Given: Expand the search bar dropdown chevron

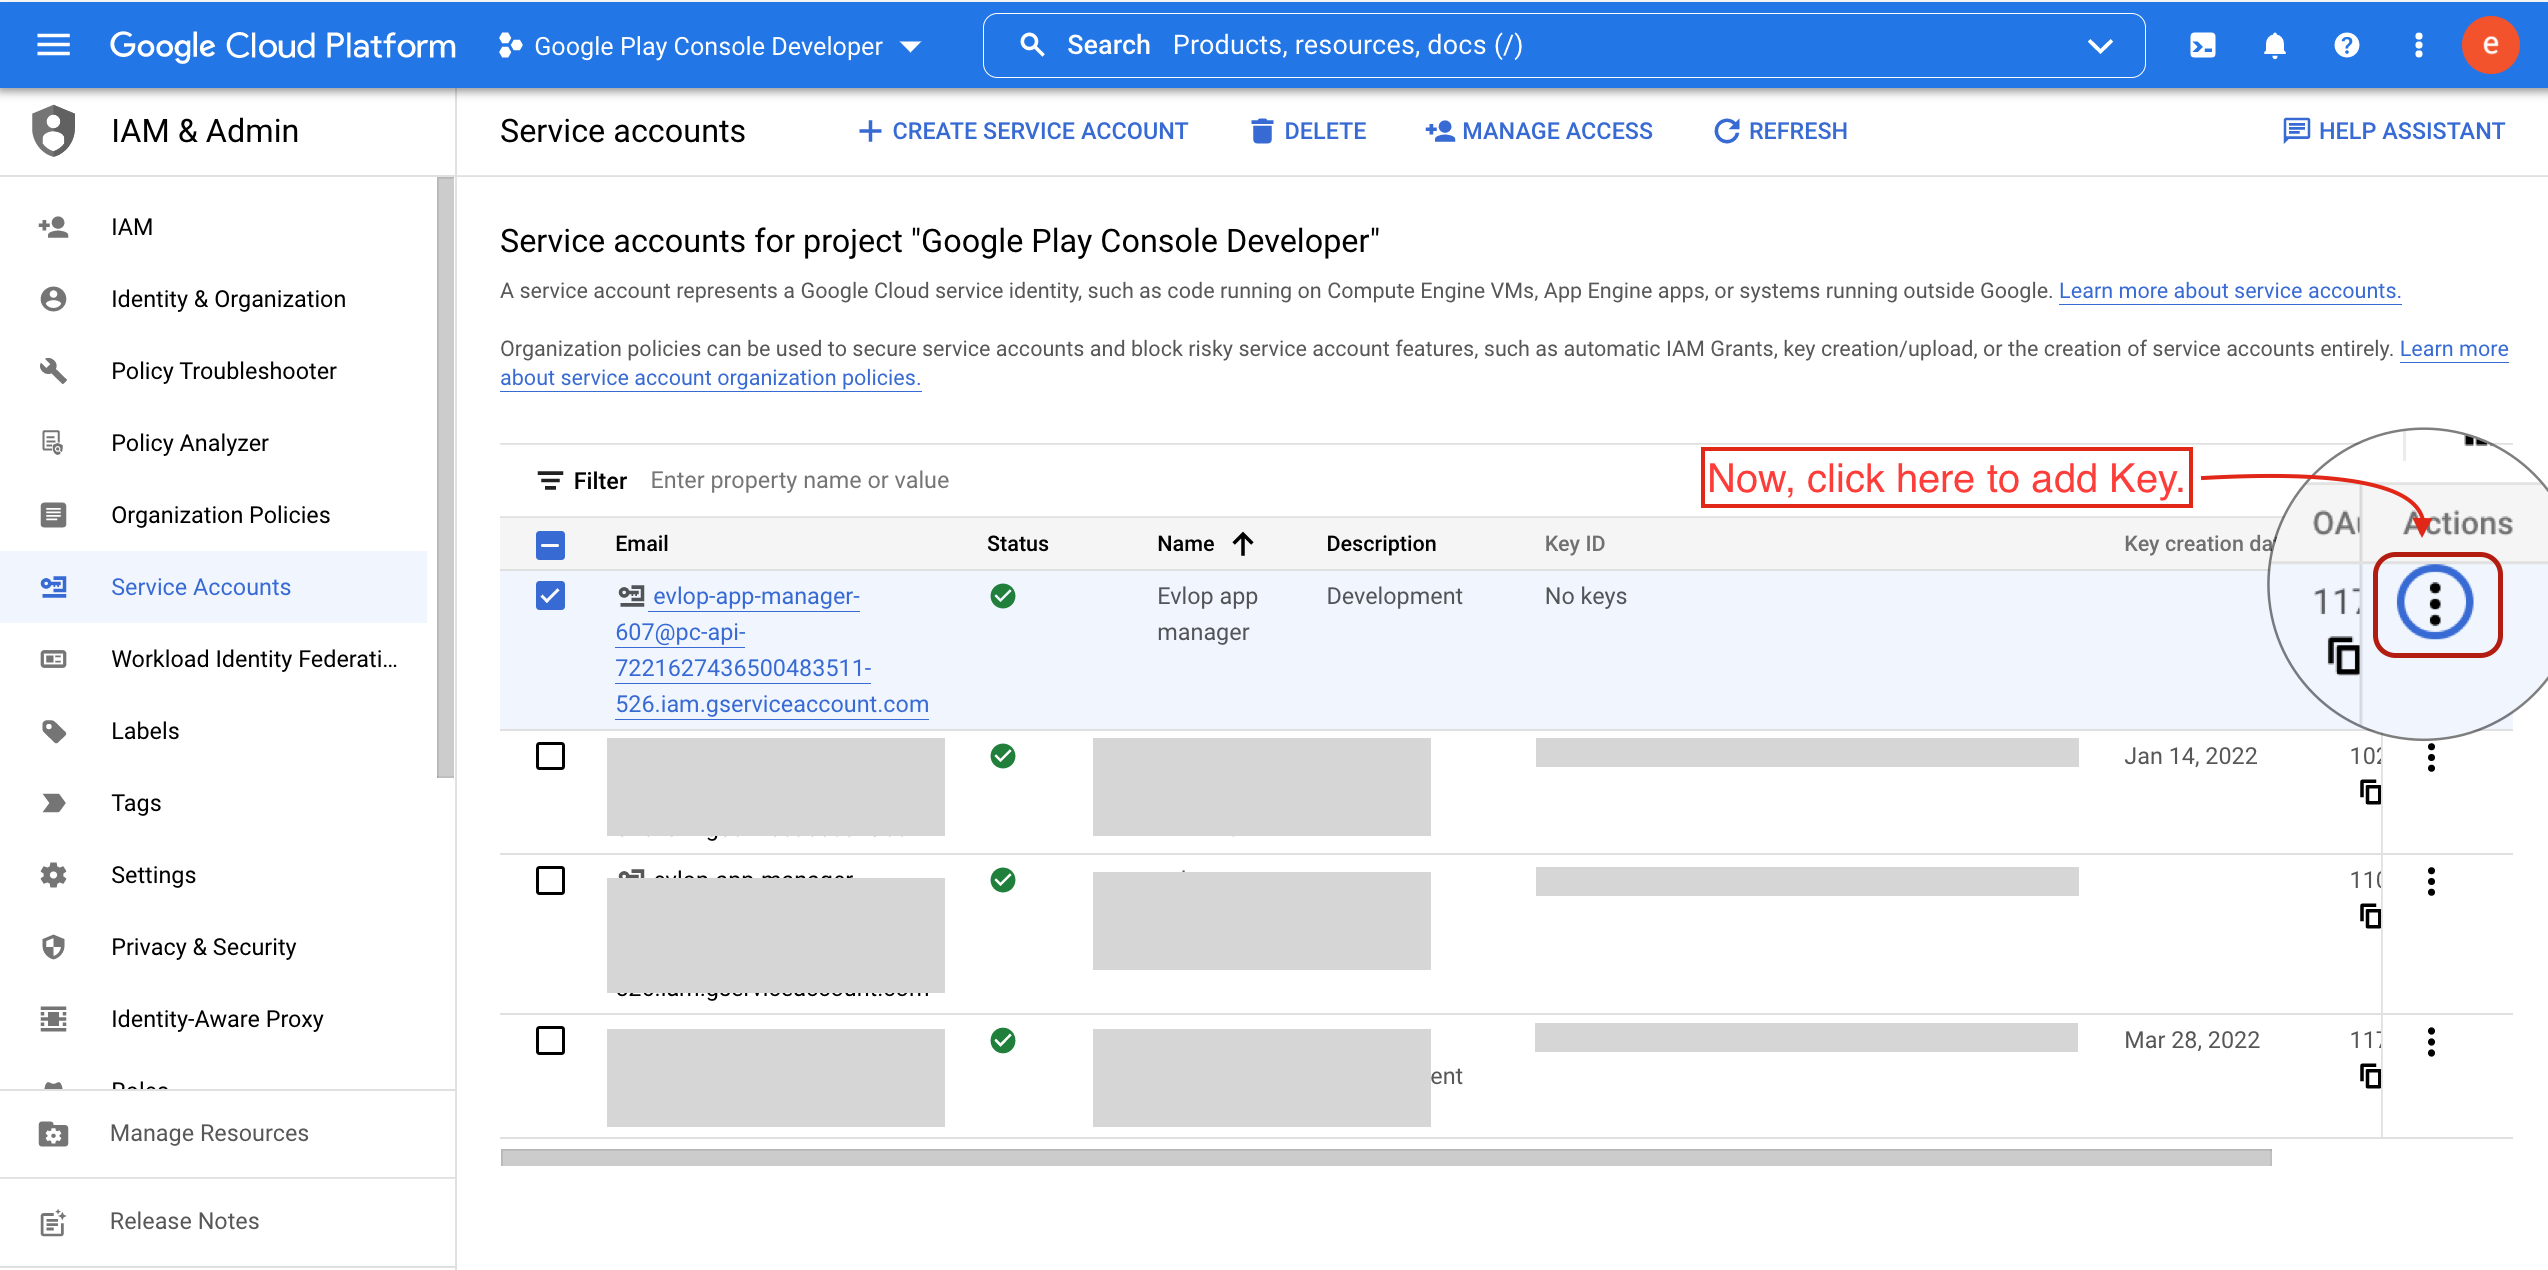Looking at the screenshot, I should [x=2100, y=45].
